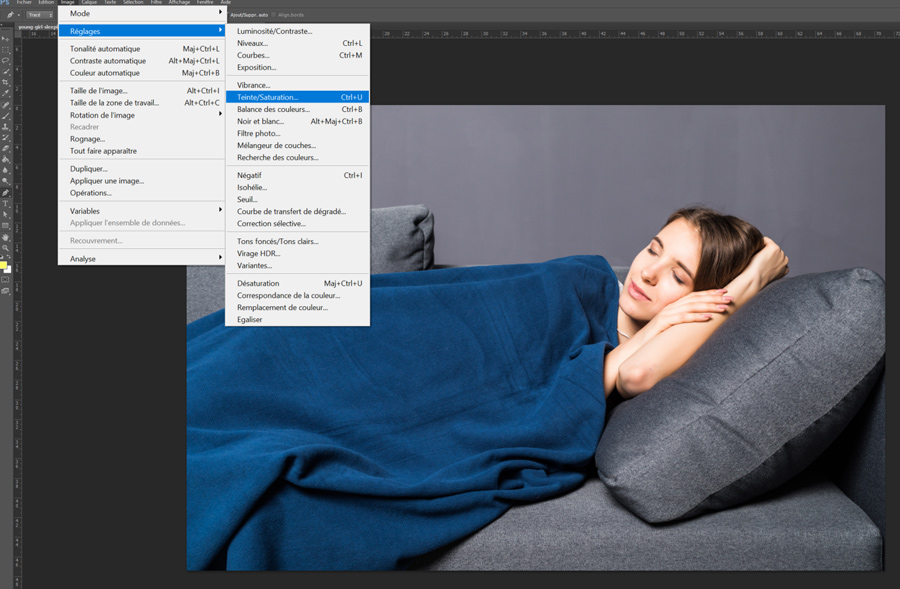
Task: Select the Path Selection tool
Action: point(6,215)
